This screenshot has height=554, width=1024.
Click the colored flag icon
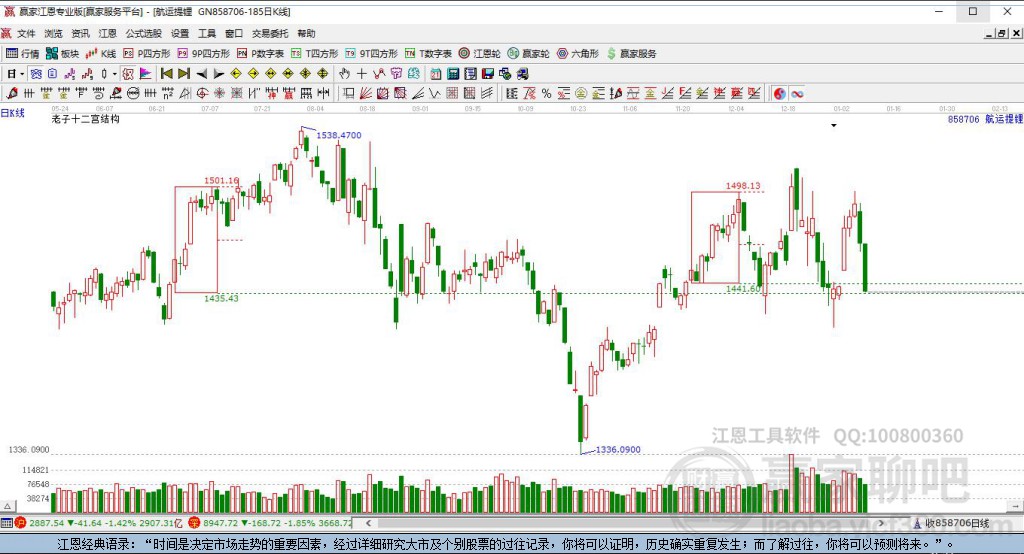(x=145, y=74)
